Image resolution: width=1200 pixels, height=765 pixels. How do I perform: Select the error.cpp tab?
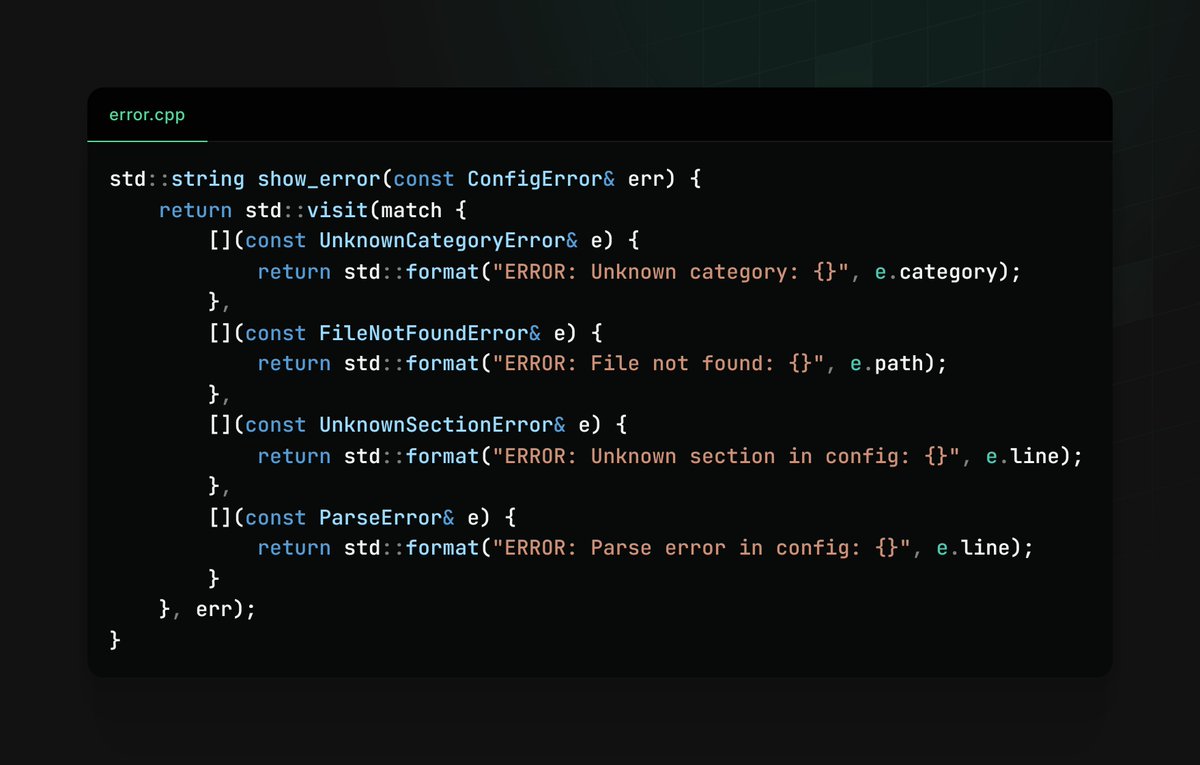[147, 115]
